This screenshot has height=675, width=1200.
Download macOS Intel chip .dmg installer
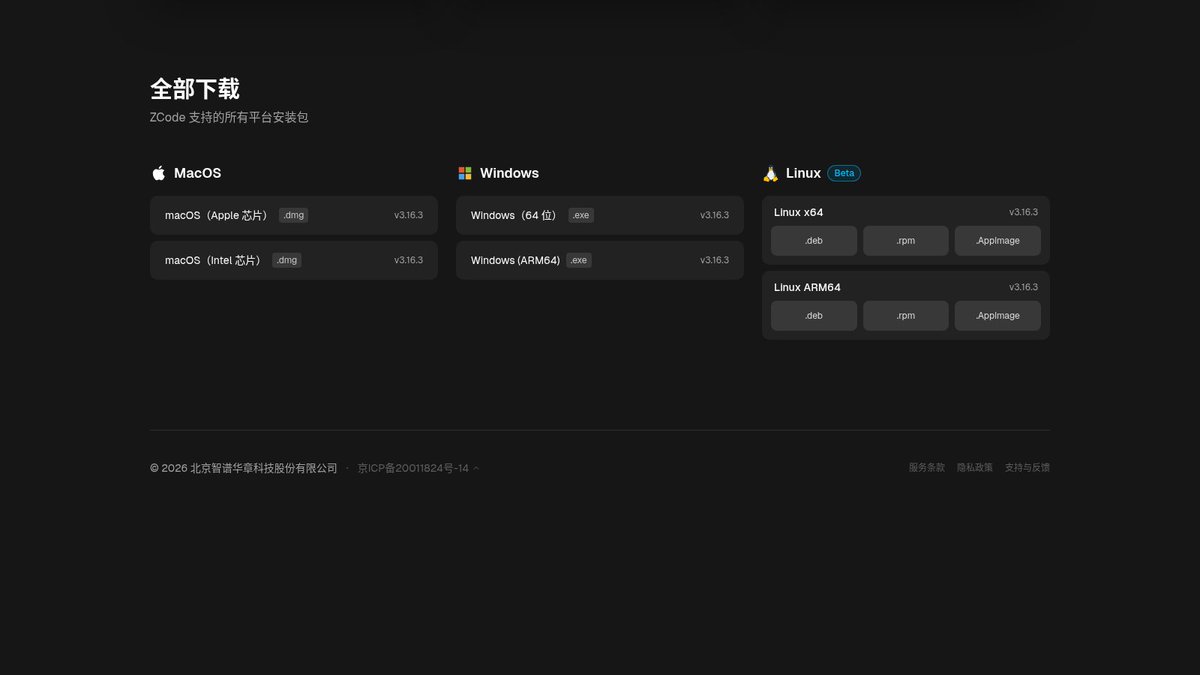294,260
